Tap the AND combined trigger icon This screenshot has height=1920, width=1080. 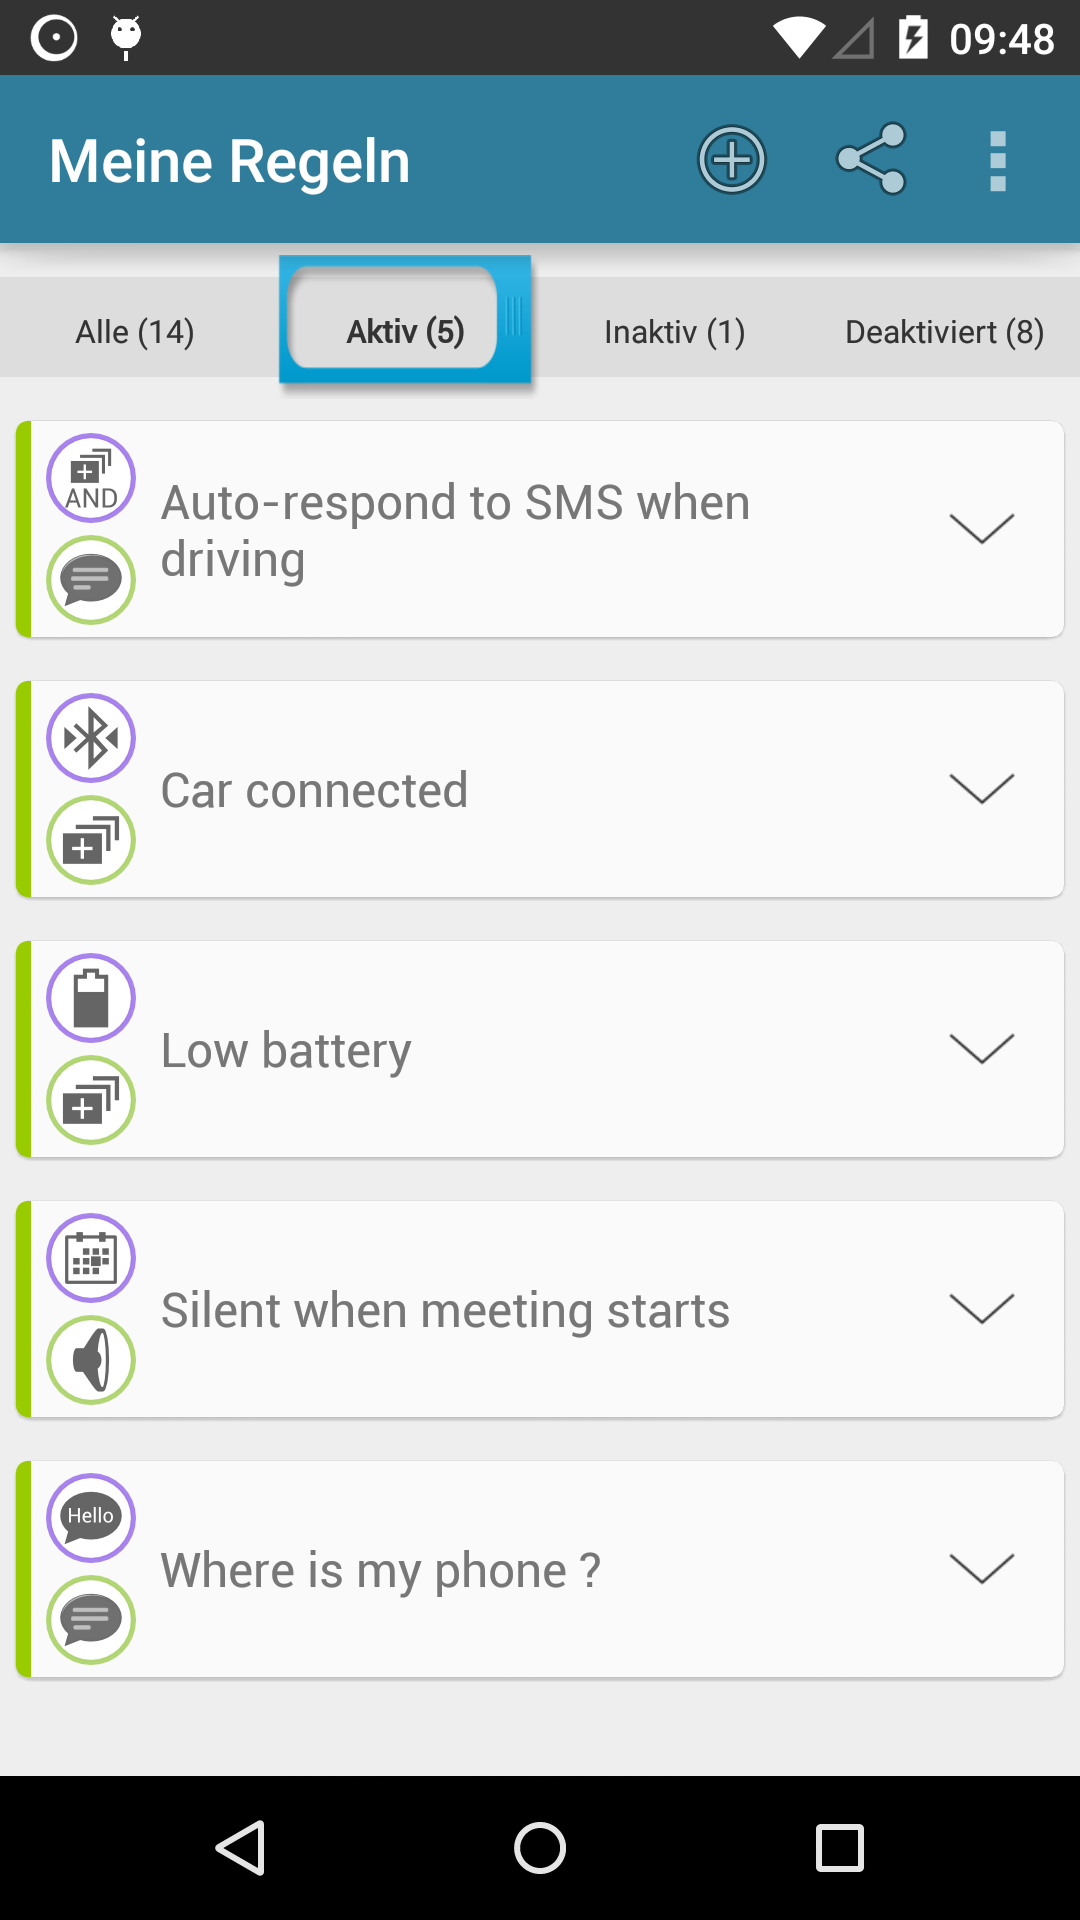click(x=91, y=478)
